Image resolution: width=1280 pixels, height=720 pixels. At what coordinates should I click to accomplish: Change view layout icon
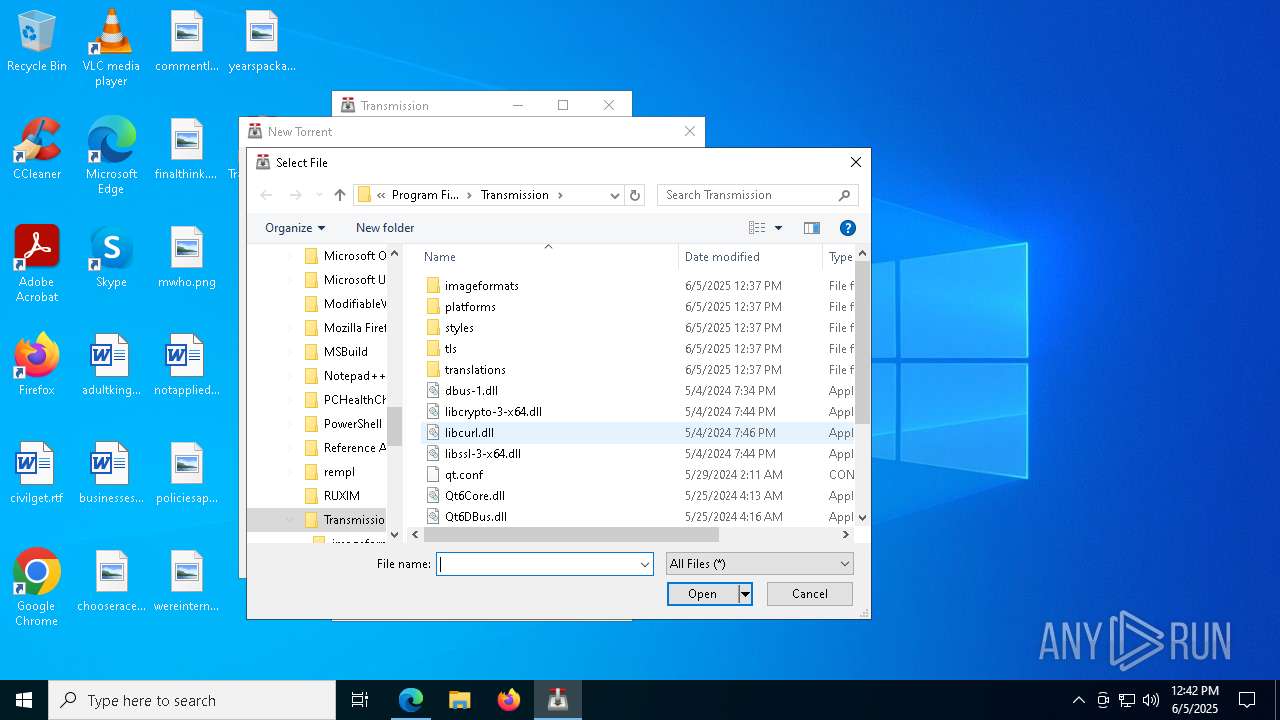(757, 228)
